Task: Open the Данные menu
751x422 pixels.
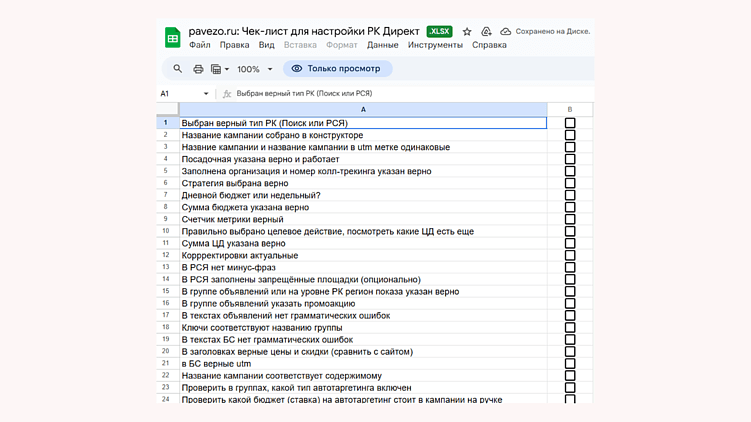Action: (x=382, y=45)
